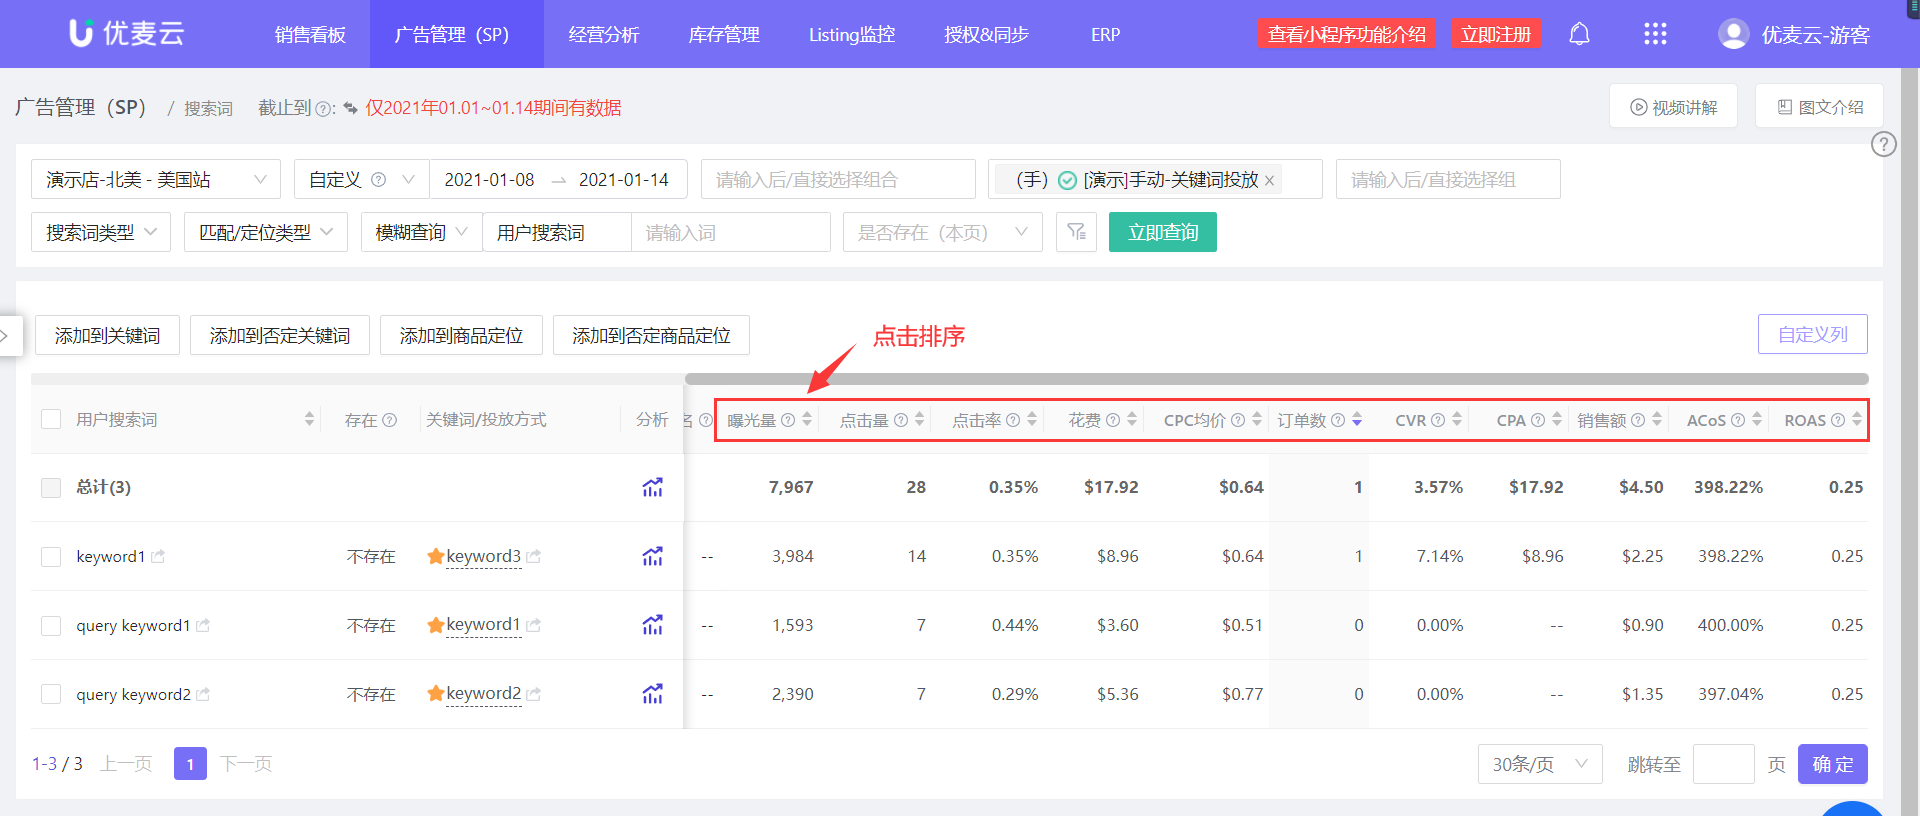
Task: Go to the Listing监控 tab
Action: pyautogui.click(x=852, y=34)
